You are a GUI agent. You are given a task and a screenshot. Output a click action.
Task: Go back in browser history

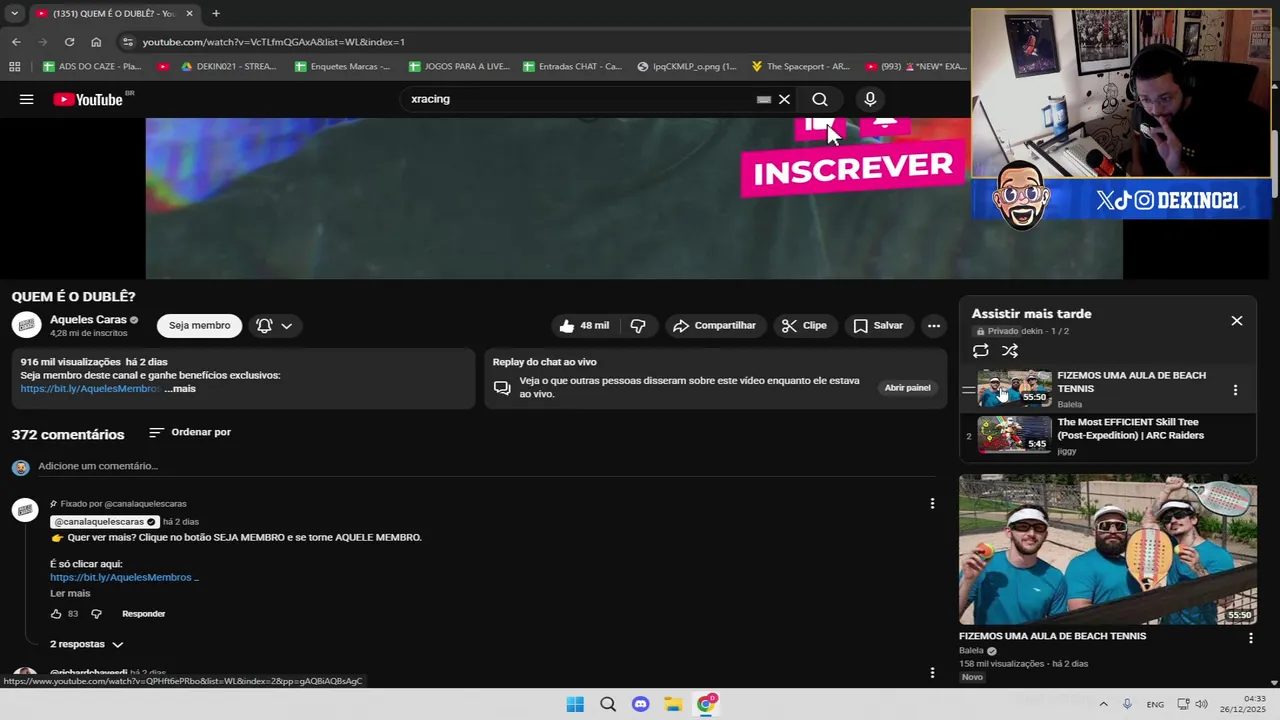click(x=16, y=42)
